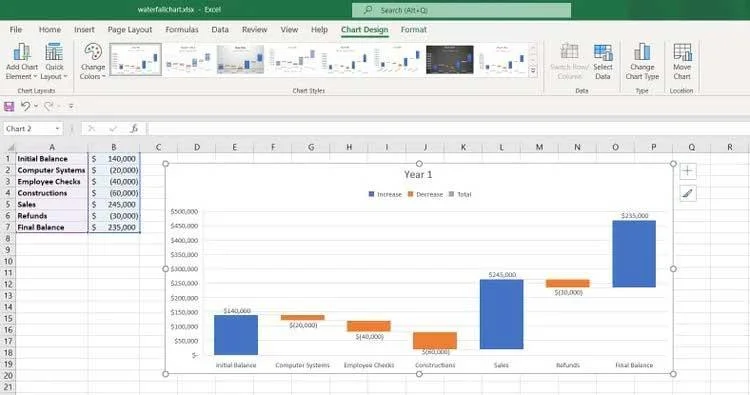
Task: Expand the undo history dropdown arrow
Action: (36, 106)
